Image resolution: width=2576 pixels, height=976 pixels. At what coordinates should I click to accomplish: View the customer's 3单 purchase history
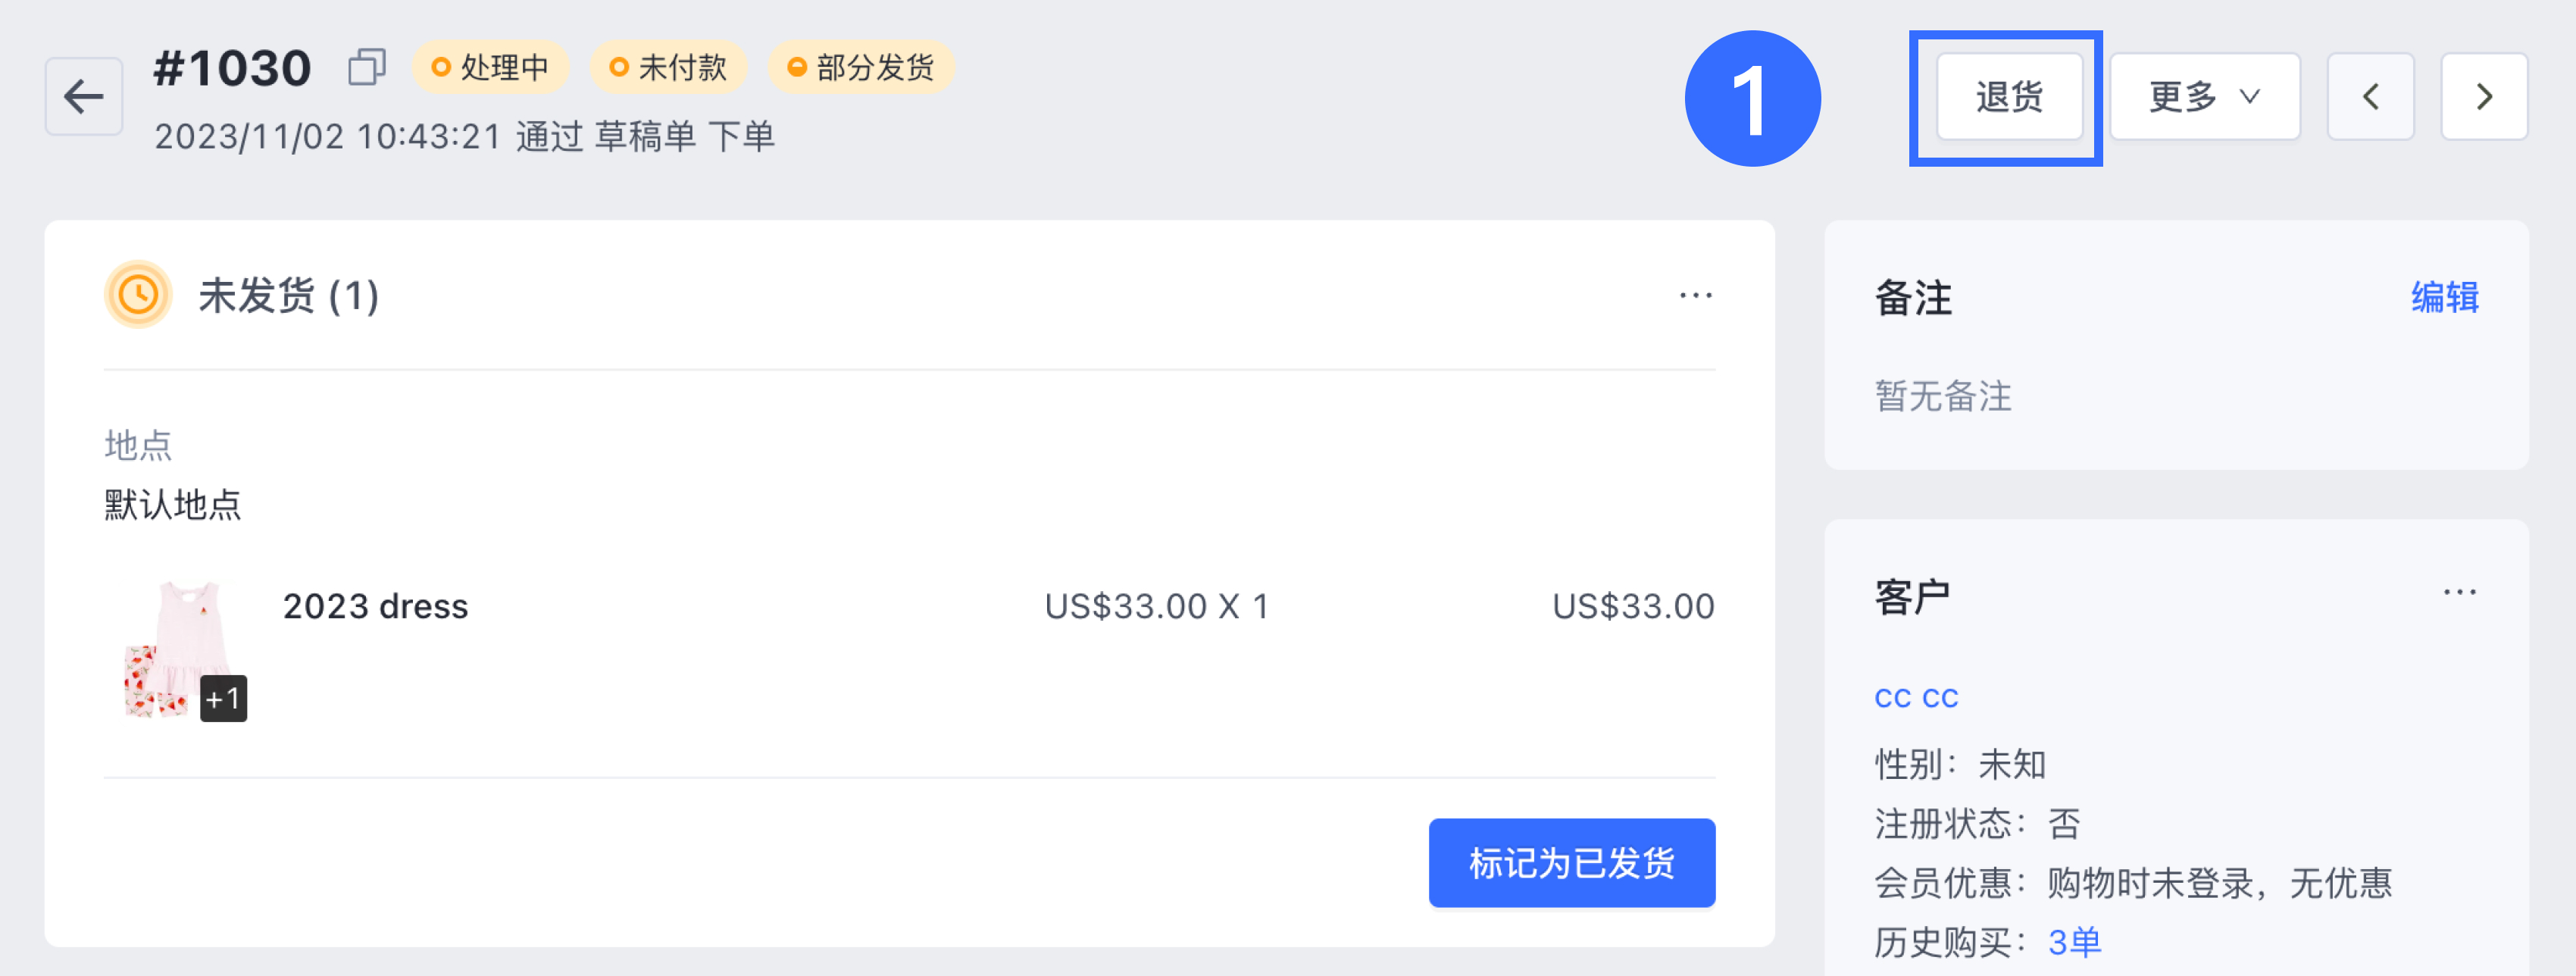(x=2074, y=942)
